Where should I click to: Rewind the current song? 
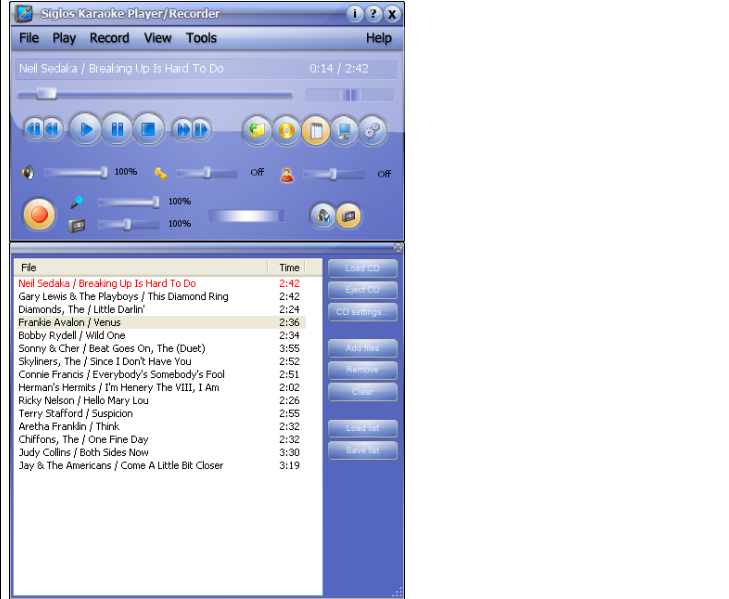(x=53, y=129)
